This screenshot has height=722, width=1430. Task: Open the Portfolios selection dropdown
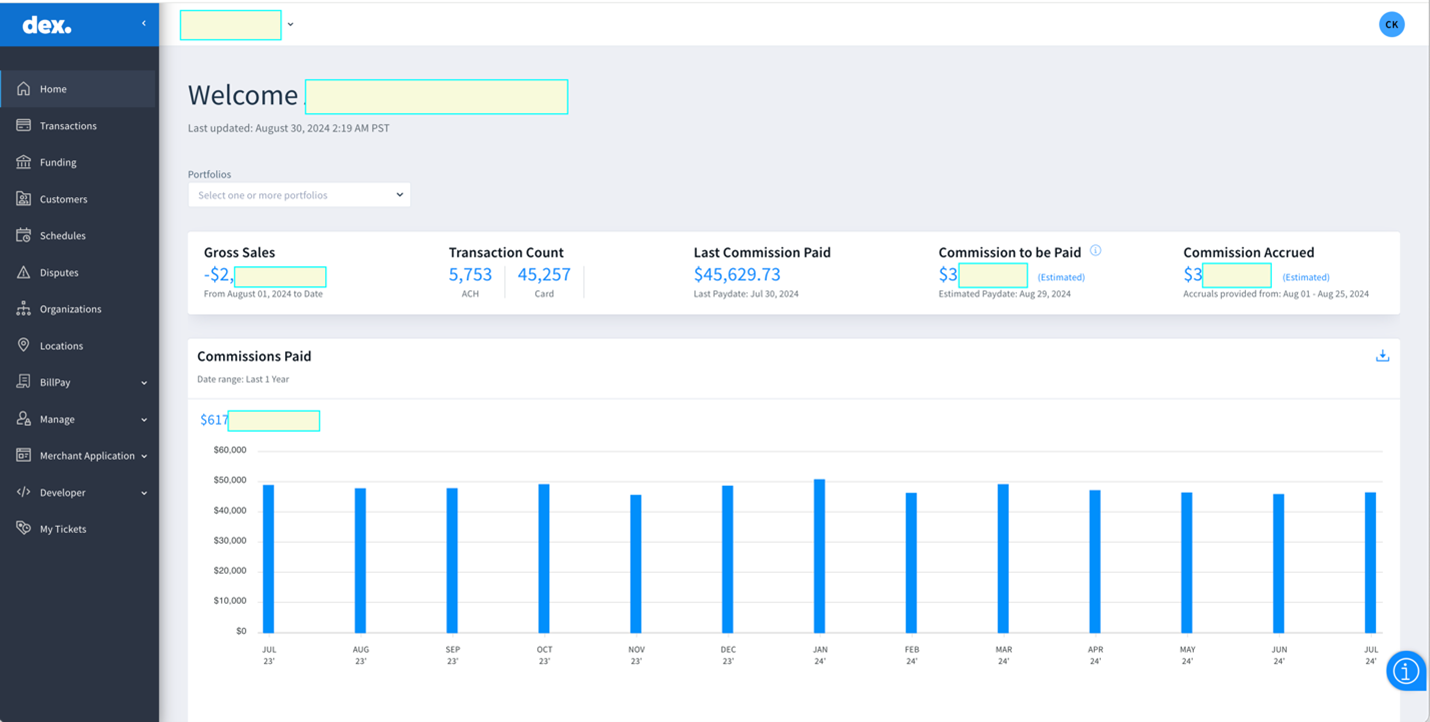point(298,194)
